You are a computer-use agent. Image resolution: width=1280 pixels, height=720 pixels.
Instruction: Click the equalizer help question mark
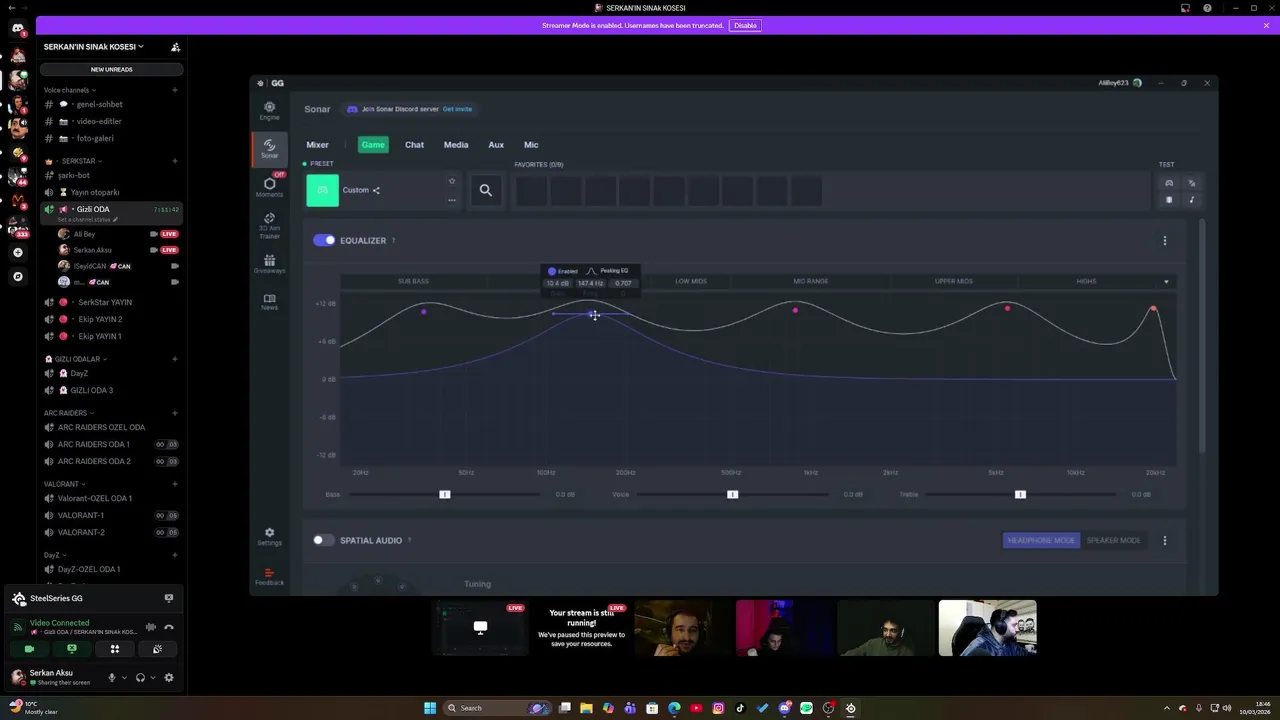pos(393,241)
